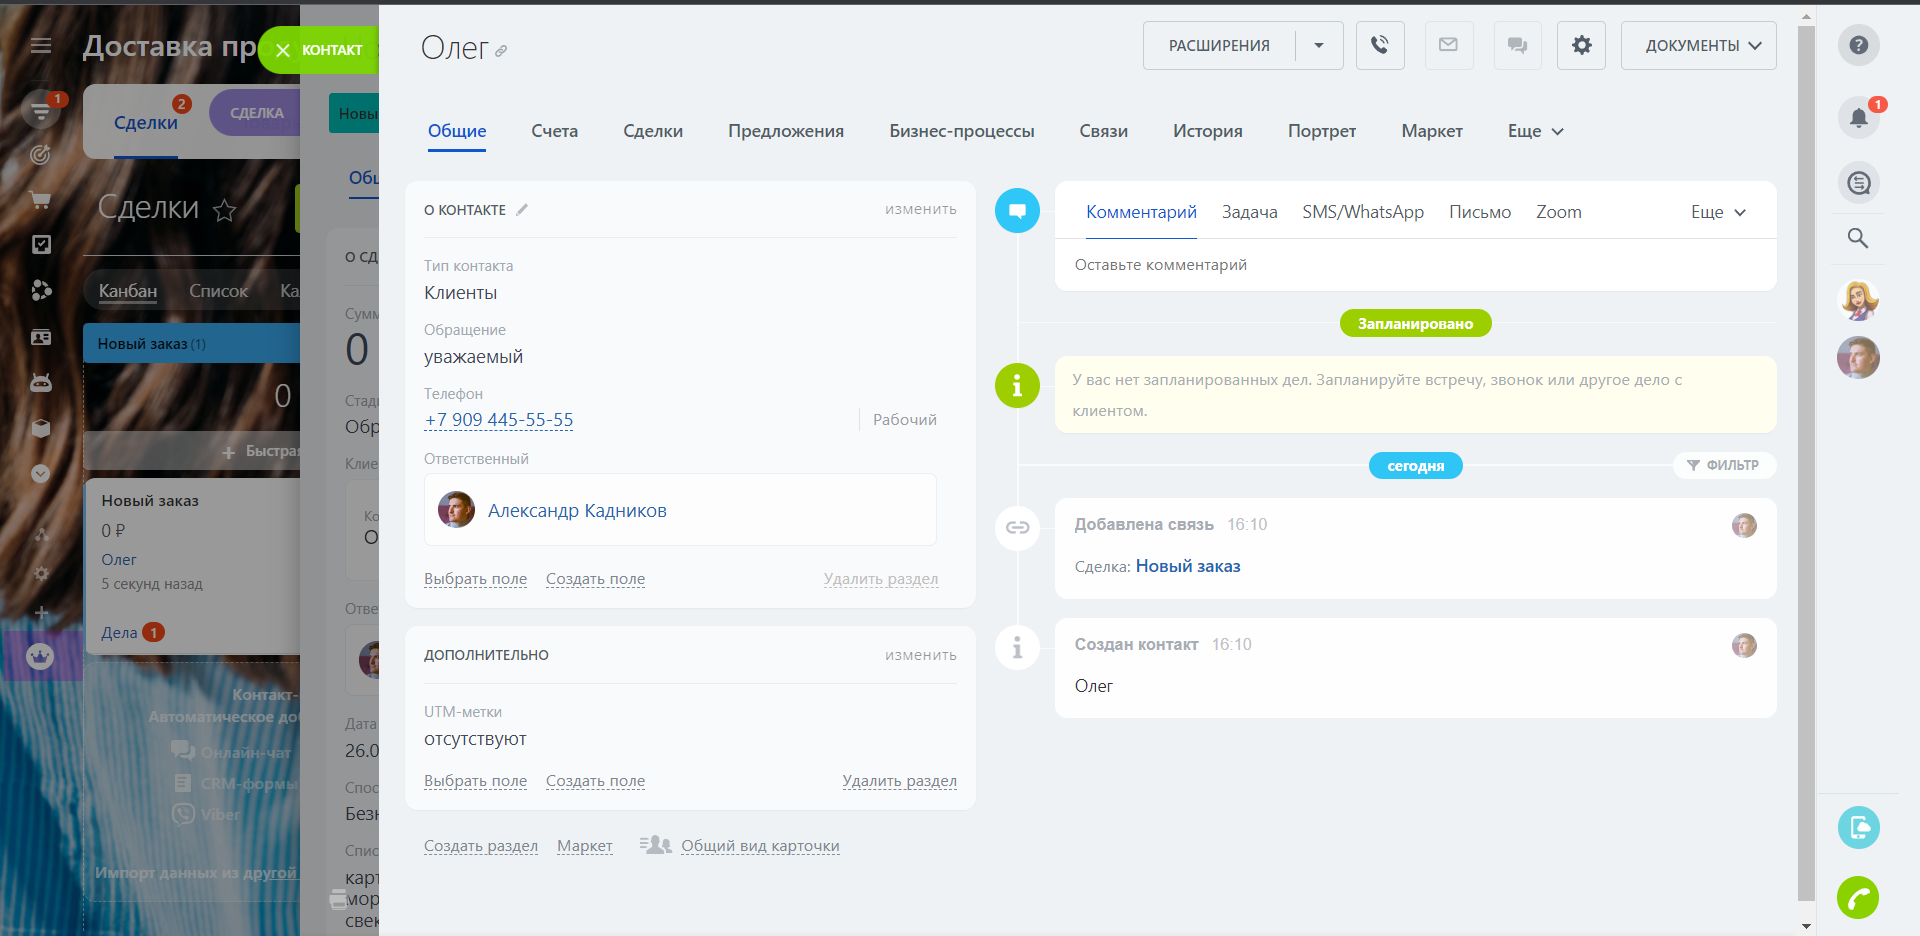This screenshot has height=936, width=1920.
Task: Select the SMS/WhatsApp tab
Action: tap(1362, 212)
